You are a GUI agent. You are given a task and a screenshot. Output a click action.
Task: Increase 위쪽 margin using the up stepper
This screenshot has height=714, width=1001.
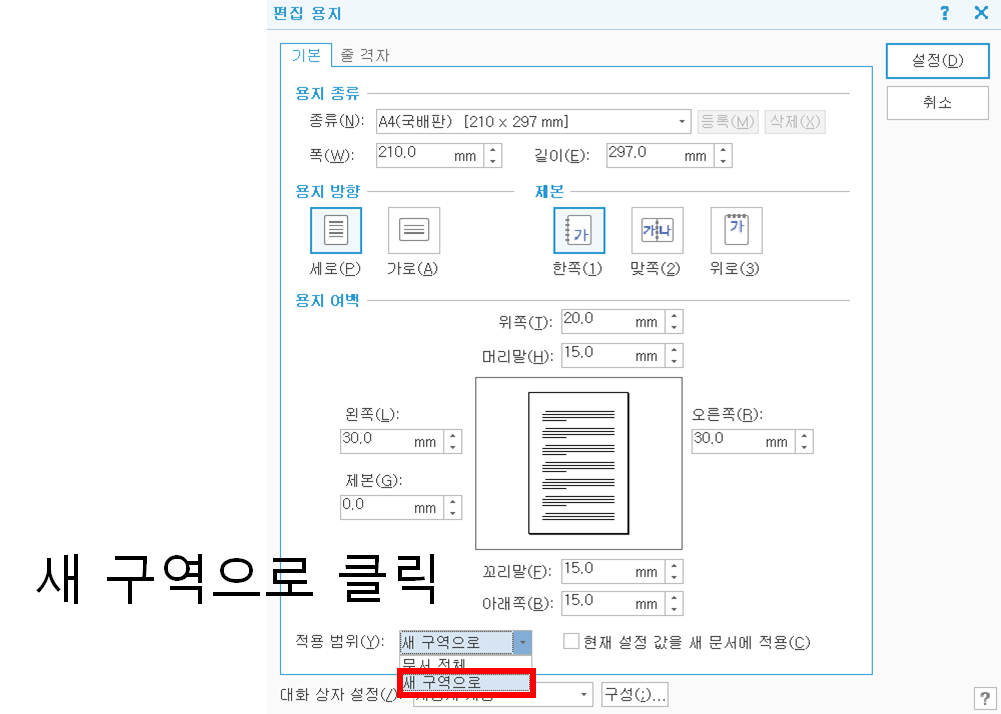675,316
